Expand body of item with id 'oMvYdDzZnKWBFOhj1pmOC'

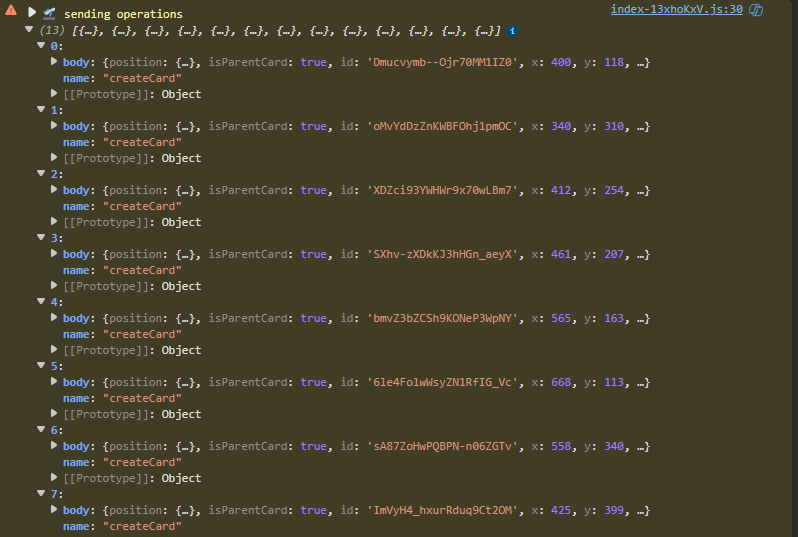coord(54,126)
